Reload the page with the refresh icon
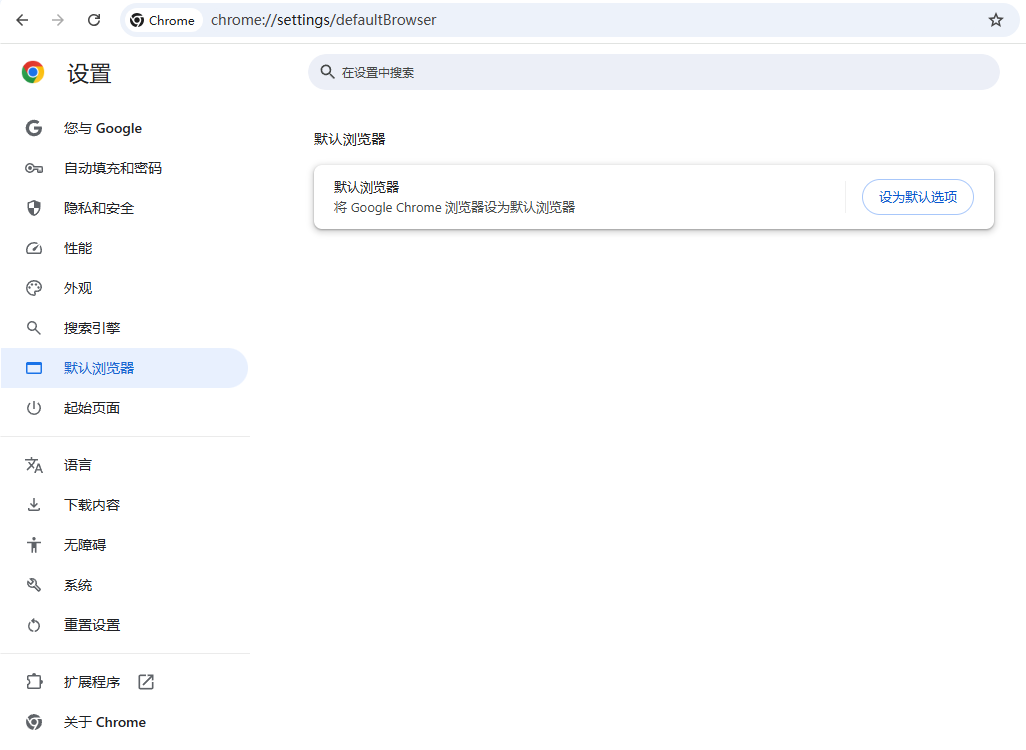The width and height of the screenshot is (1026, 750). pyautogui.click(x=94, y=20)
